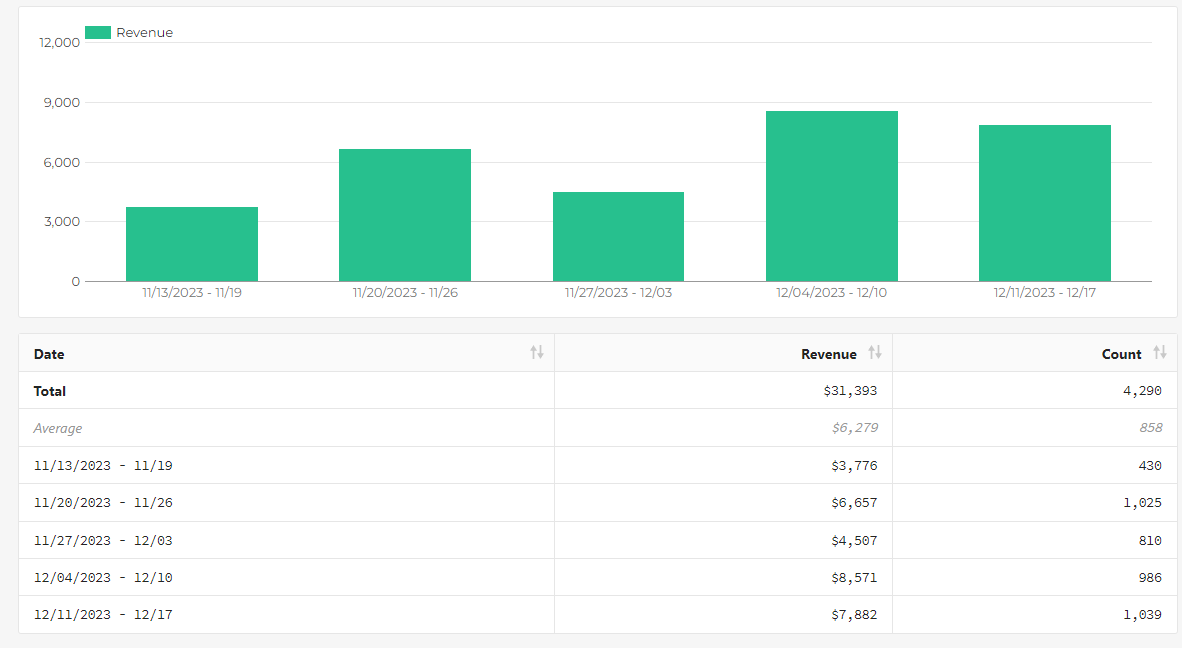
Task: Click the Count column header text
Action: pyautogui.click(x=1122, y=354)
